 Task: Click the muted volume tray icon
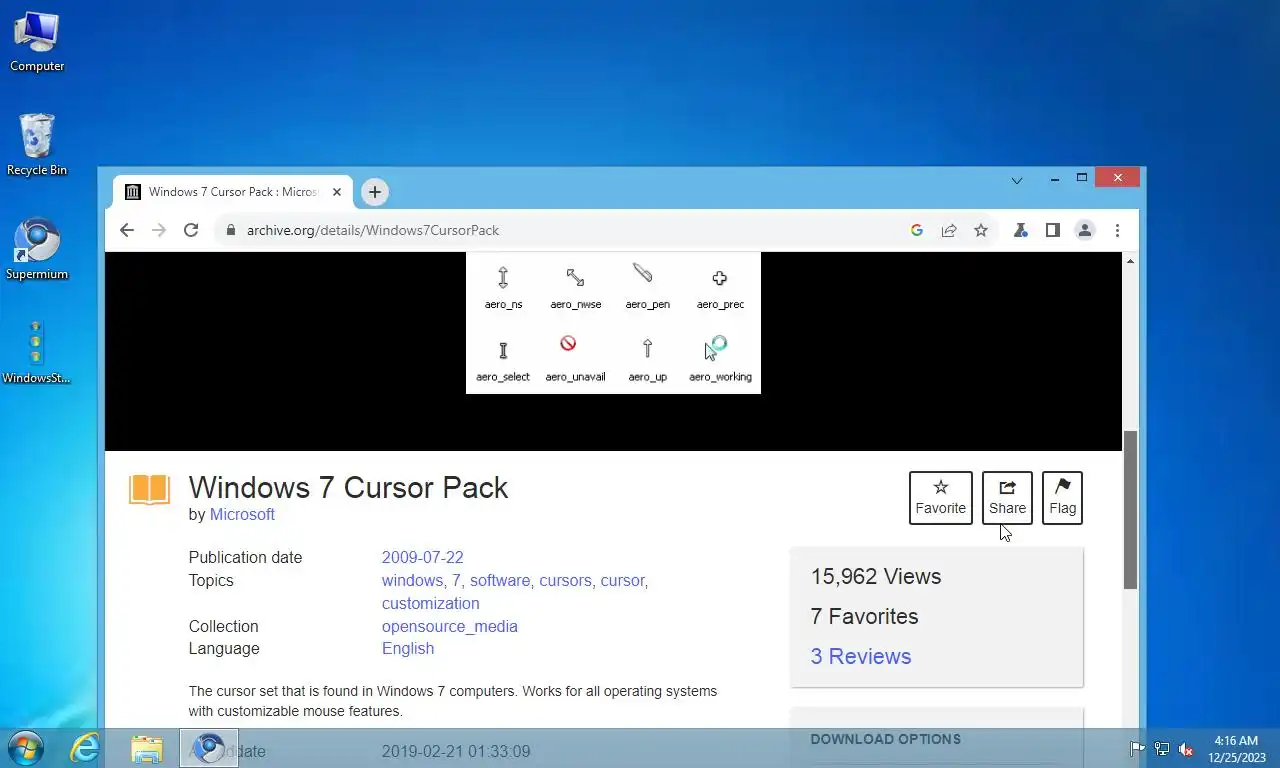(x=1186, y=748)
